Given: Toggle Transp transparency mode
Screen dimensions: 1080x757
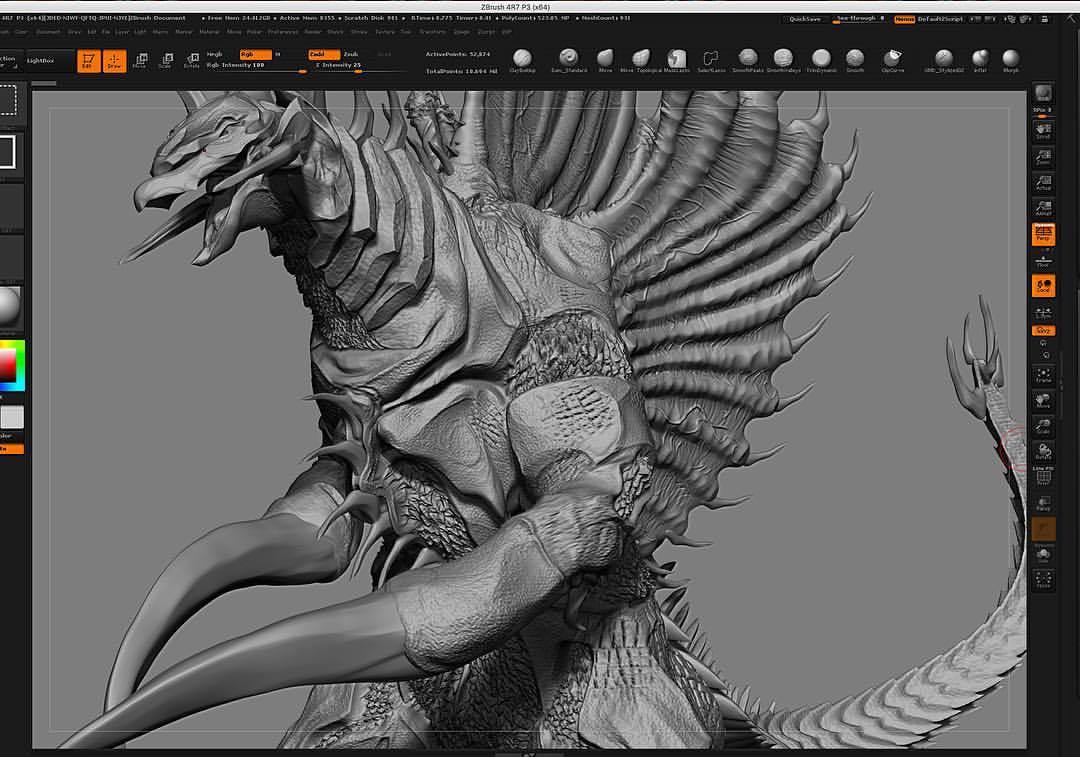Looking at the screenshot, I should [x=1043, y=504].
